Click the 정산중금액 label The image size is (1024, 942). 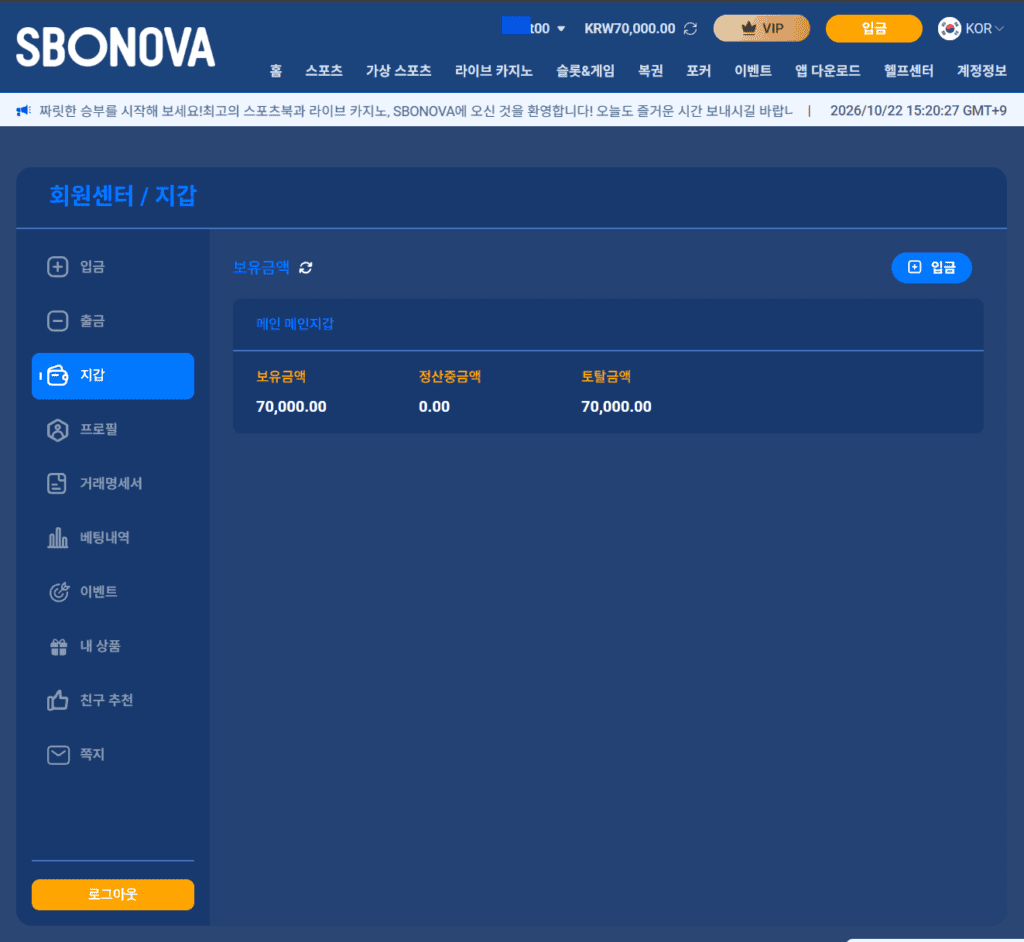coord(450,376)
